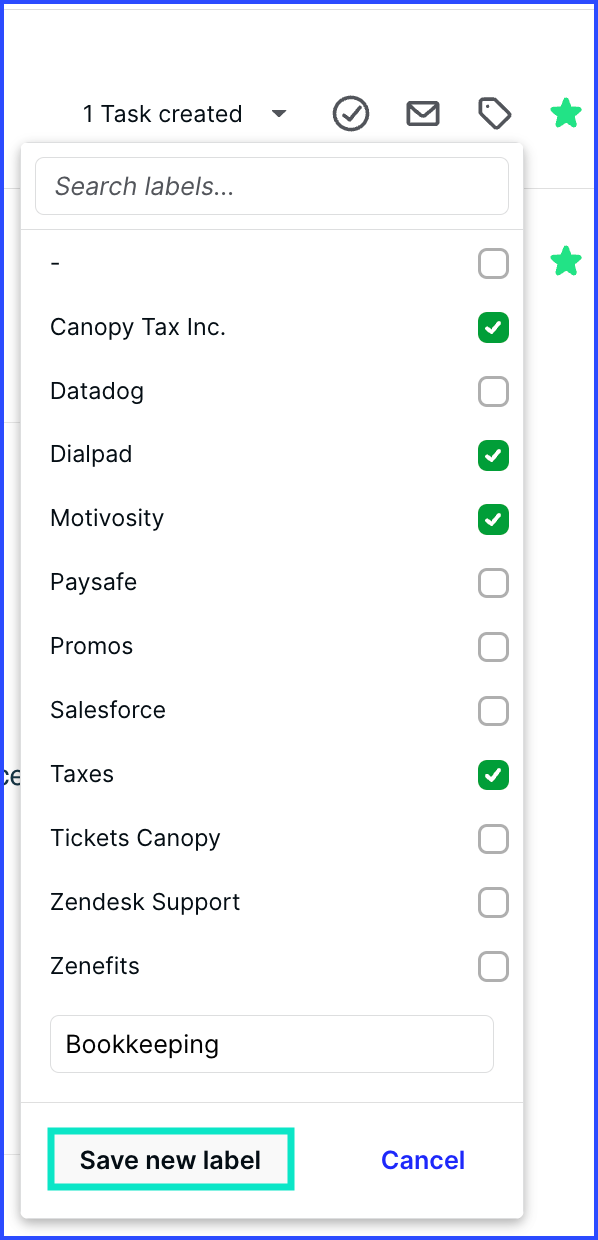Click the second green star icon
The height and width of the screenshot is (1240, 598).
[566, 262]
